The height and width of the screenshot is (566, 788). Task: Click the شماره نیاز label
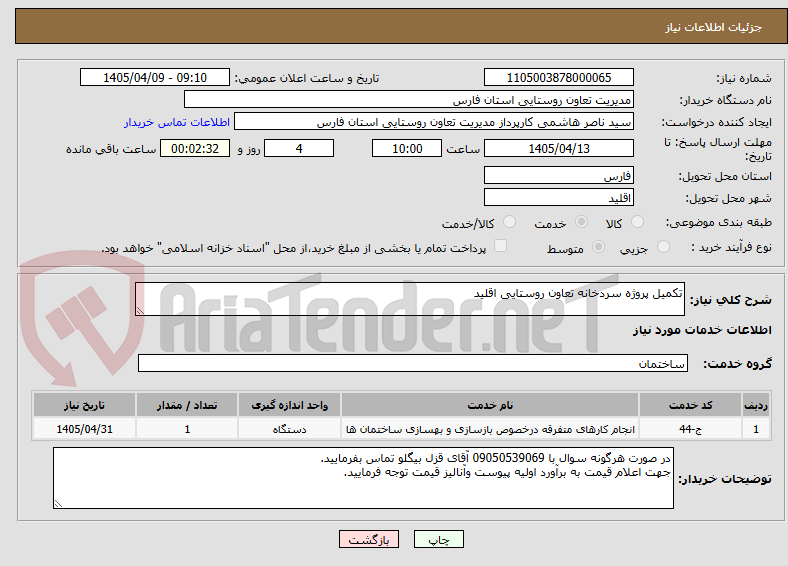(744, 78)
